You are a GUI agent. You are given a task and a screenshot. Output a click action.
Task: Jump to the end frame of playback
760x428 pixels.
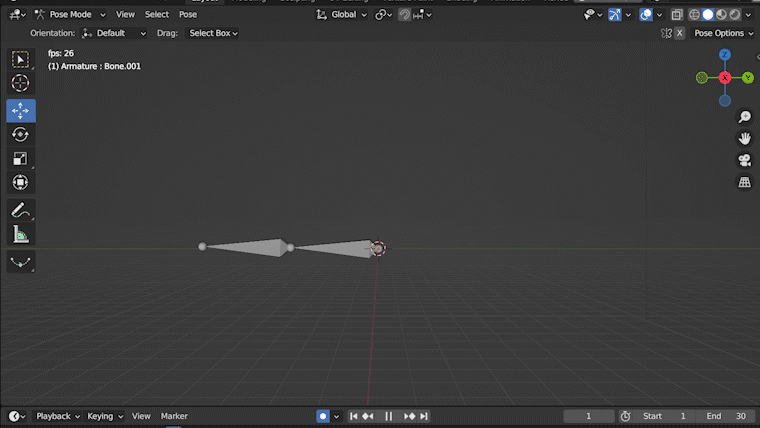(x=424, y=416)
